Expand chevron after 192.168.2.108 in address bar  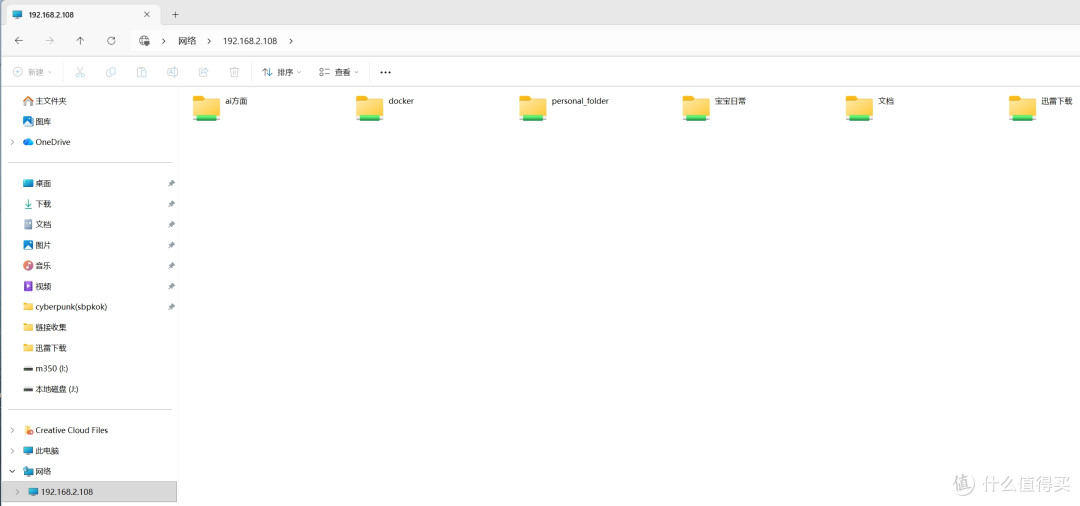tap(291, 41)
